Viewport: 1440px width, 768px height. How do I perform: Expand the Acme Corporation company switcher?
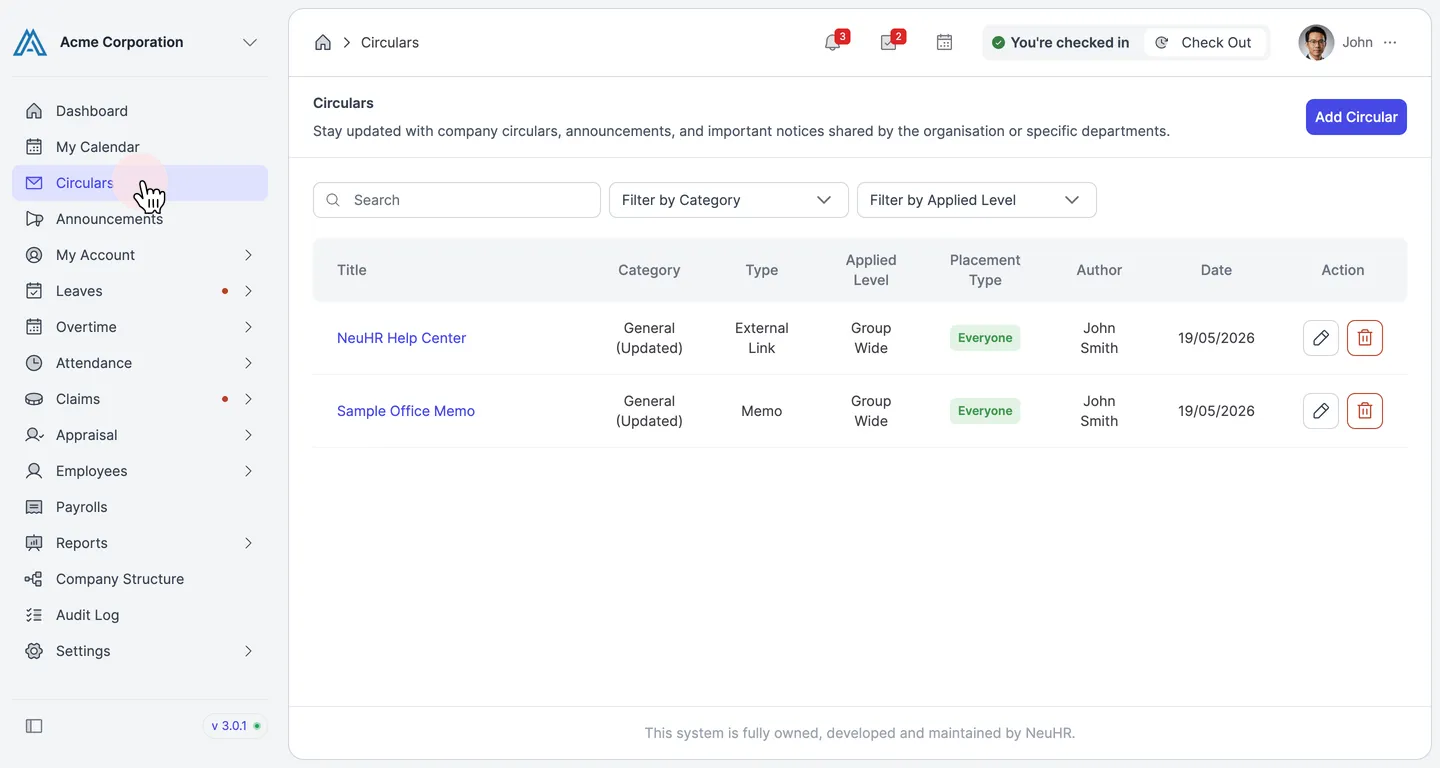click(x=250, y=42)
